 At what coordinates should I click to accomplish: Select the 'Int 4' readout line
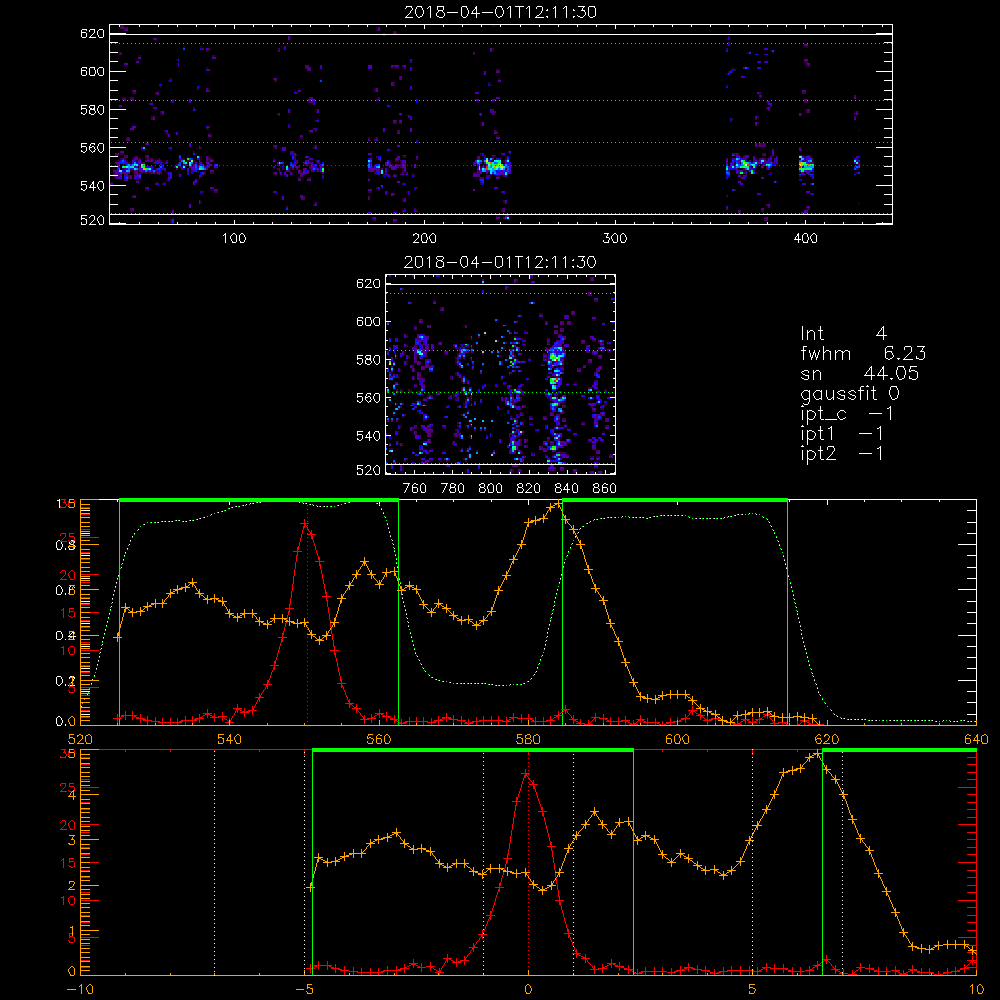point(843,334)
